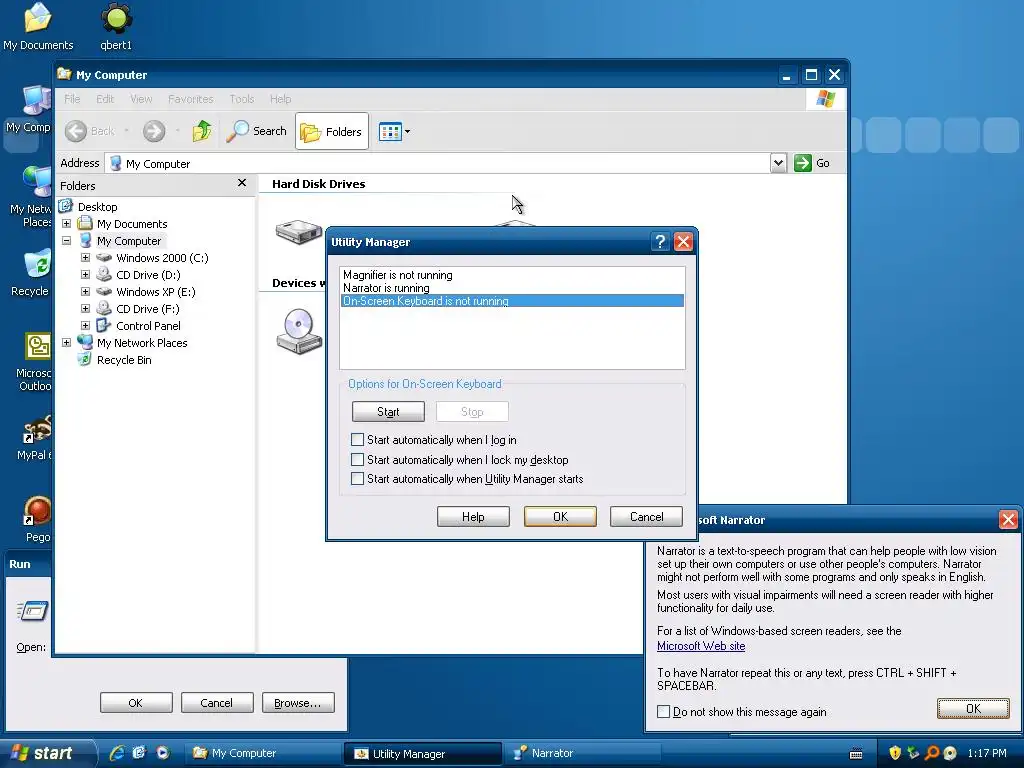The image size is (1024, 768).
Task: Expand CD Drive (F:) node
Action: pos(86,309)
